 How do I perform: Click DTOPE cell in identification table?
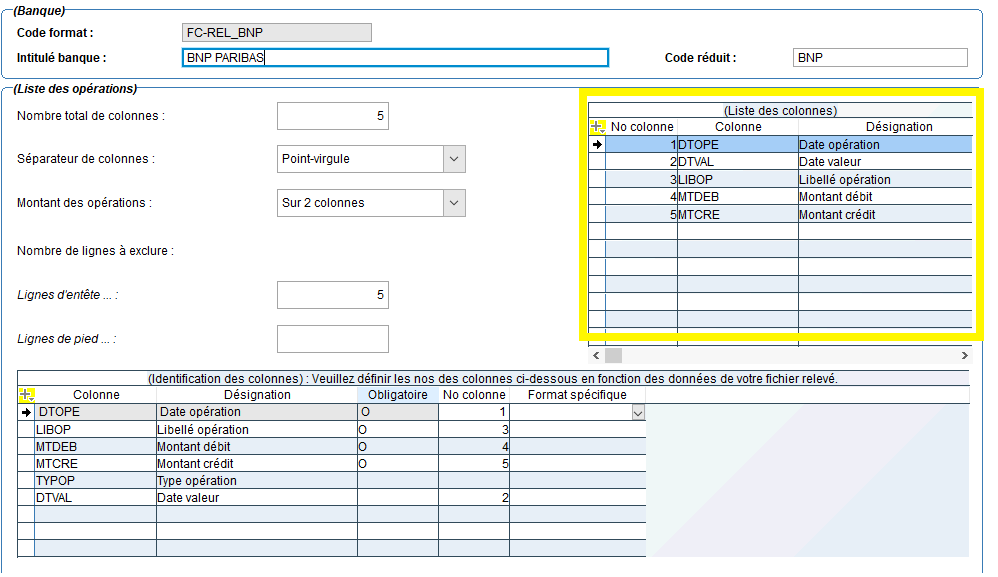(x=95, y=412)
